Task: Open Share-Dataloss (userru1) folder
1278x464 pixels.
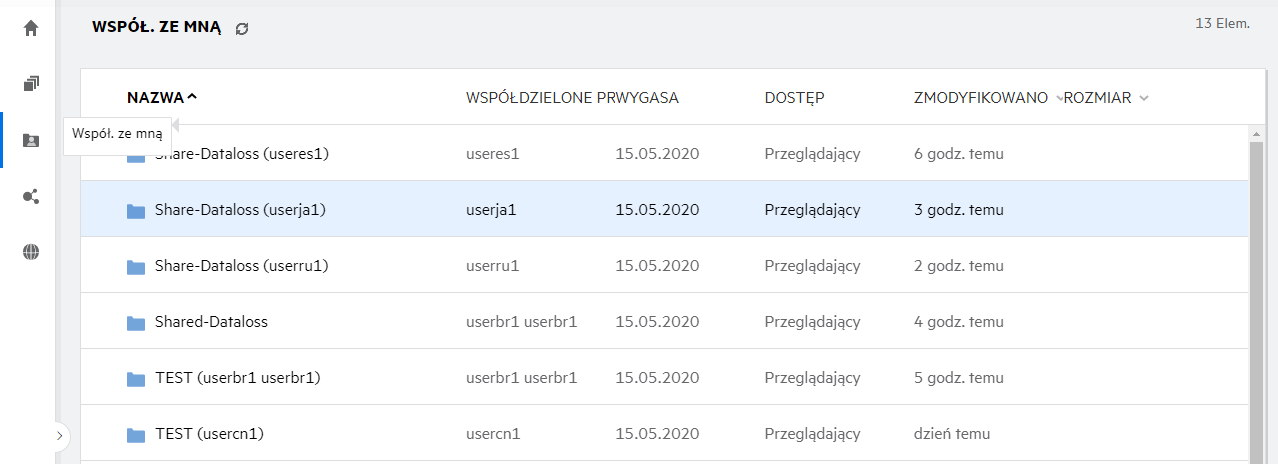Action: pos(242,266)
